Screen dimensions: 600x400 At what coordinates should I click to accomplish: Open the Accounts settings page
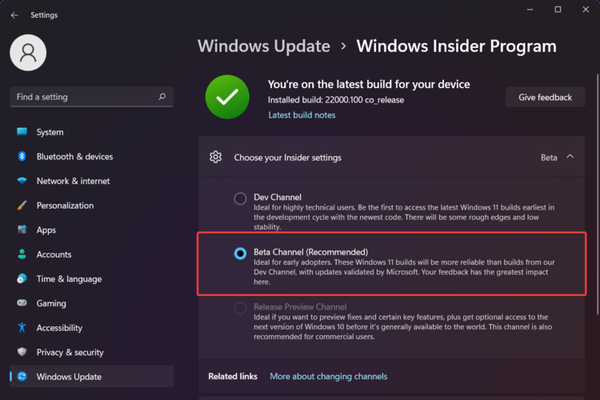[54, 254]
